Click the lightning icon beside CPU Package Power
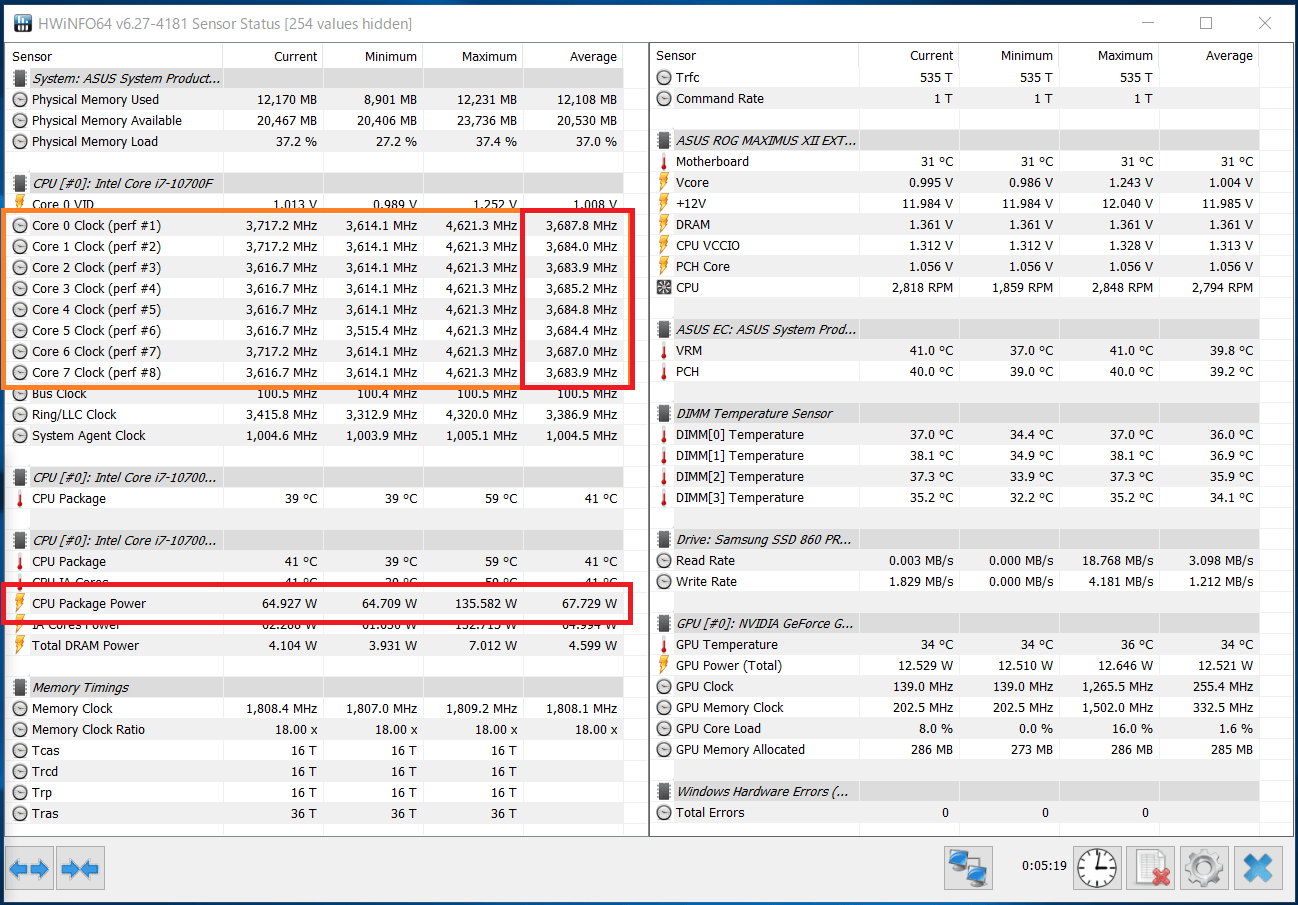Screen dimensions: 1298x905 tap(20, 603)
